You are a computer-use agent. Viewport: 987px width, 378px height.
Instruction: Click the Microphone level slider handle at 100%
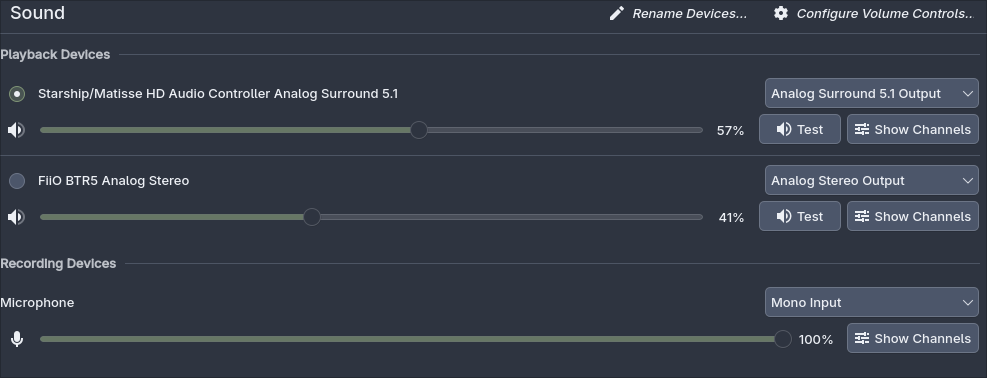pyautogui.click(x=782, y=339)
